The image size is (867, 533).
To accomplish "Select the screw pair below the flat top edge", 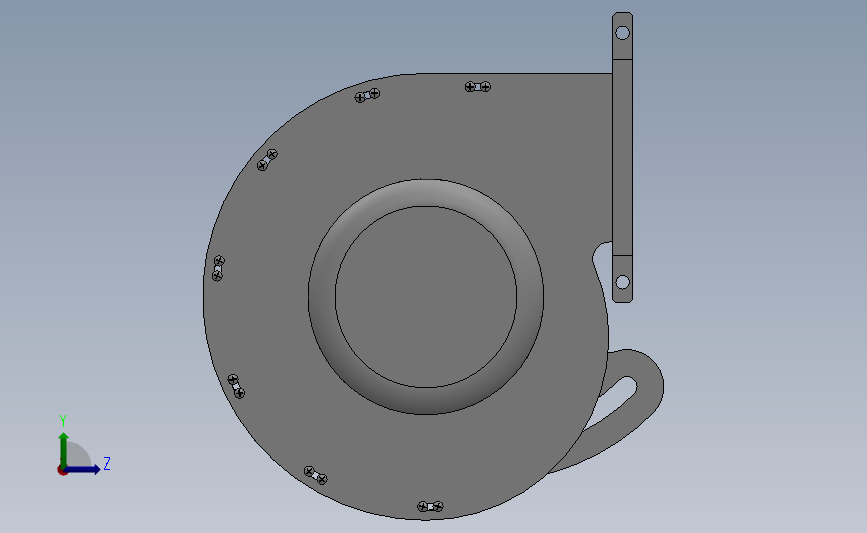I will [x=478, y=86].
